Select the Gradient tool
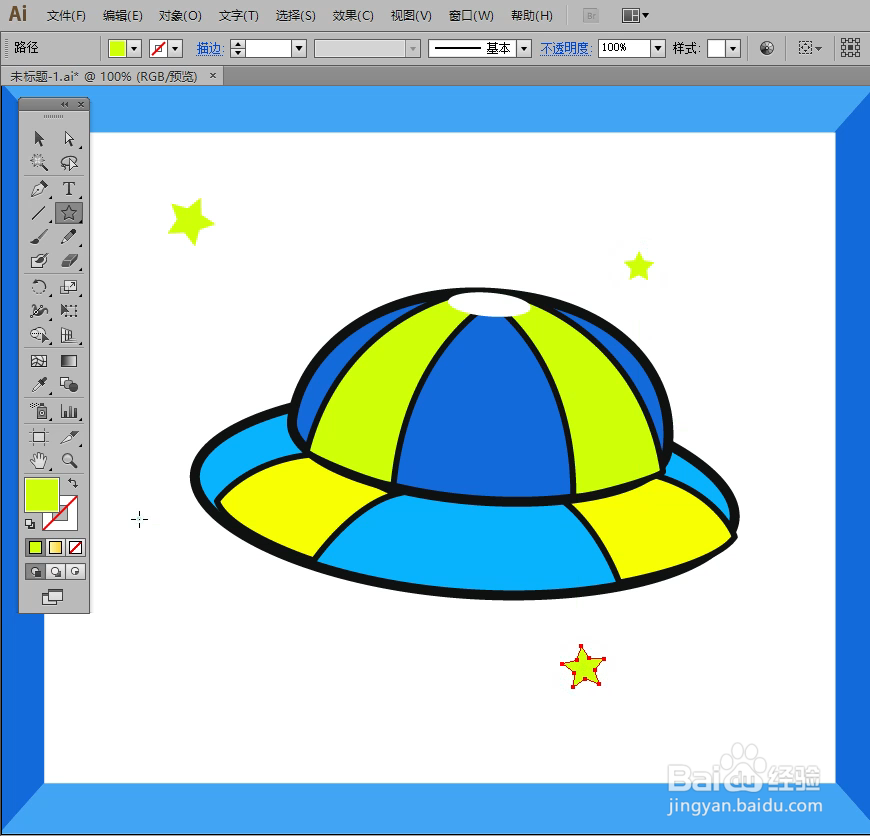 coord(69,361)
